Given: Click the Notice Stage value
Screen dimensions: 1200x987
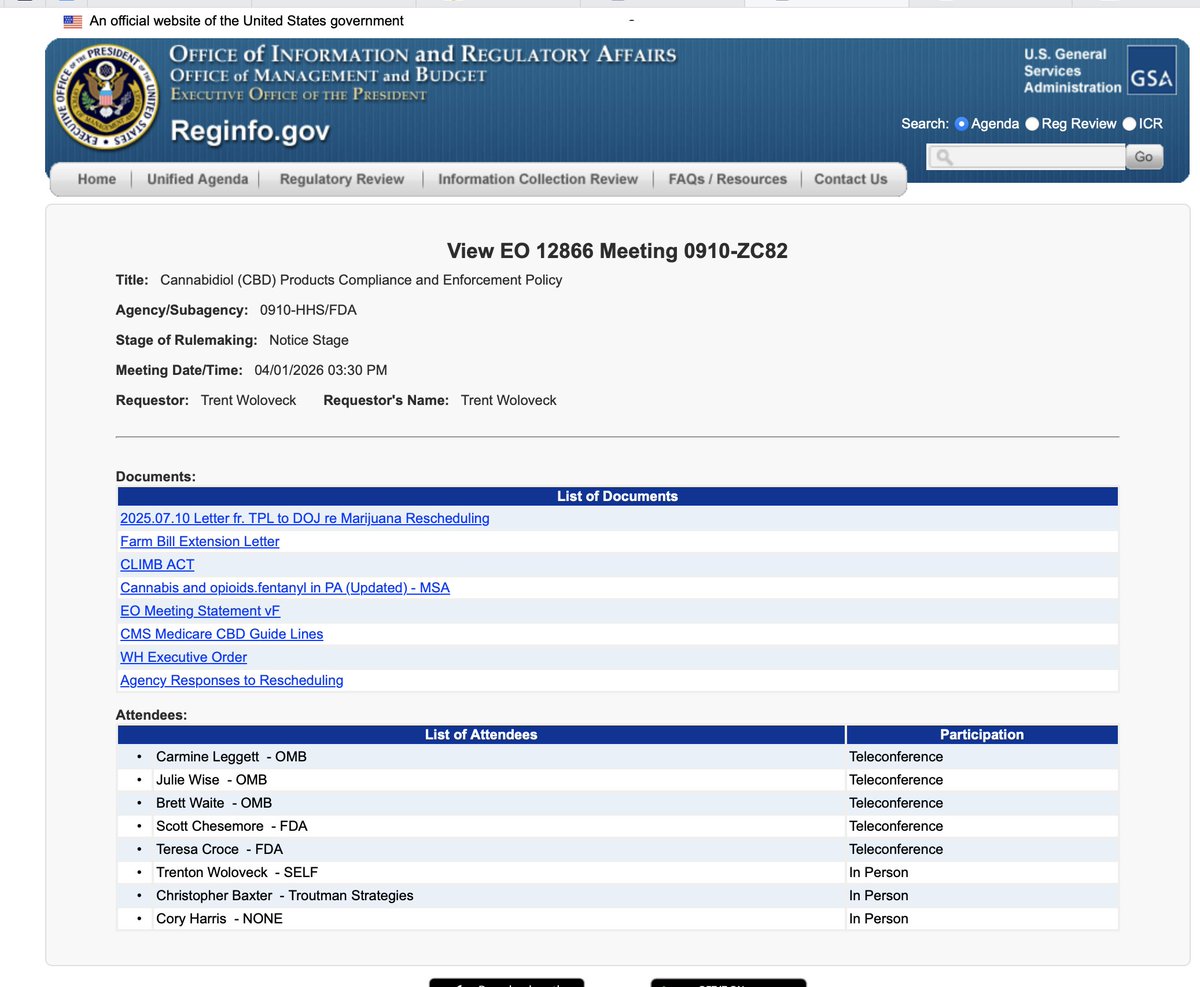Looking at the screenshot, I should 309,340.
